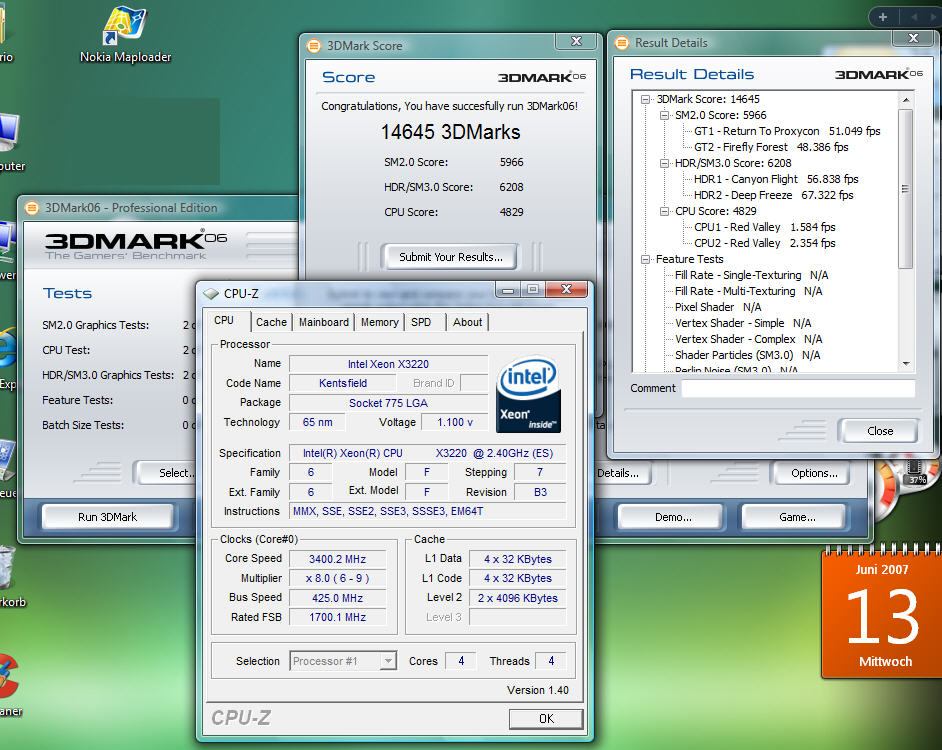
Task: Click the Bus Speed value 425.0 MHz
Action: coord(338,598)
